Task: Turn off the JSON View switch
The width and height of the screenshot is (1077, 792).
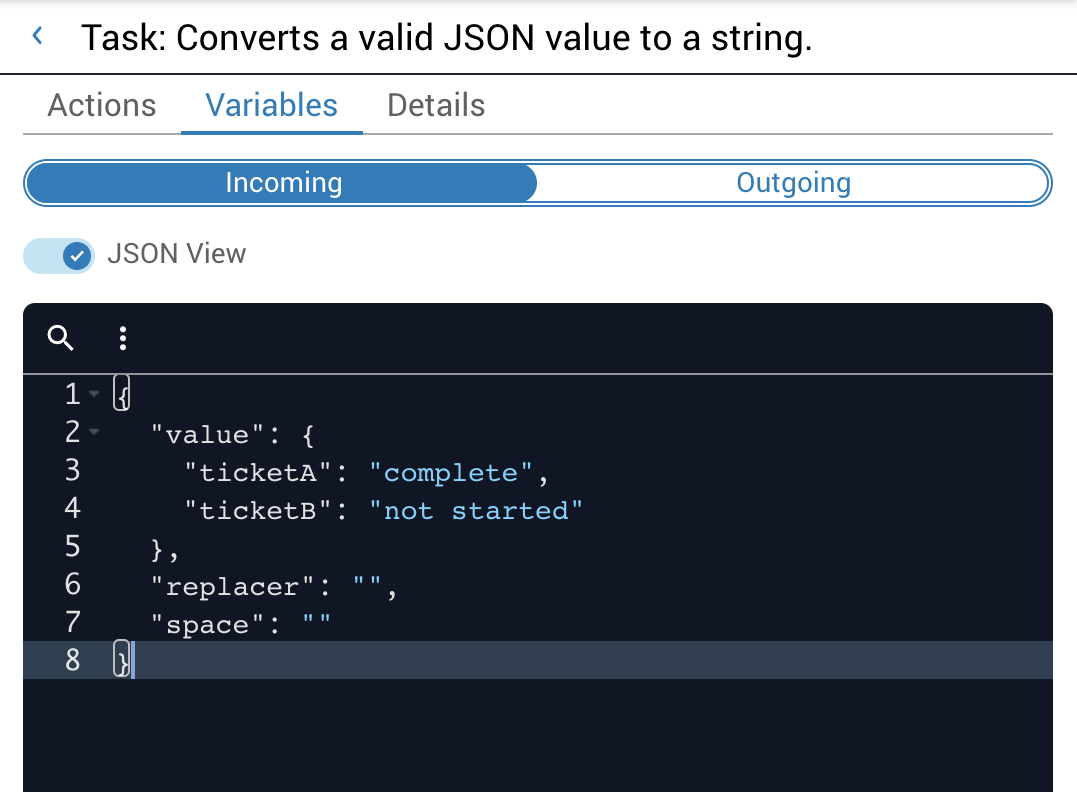Action: click(x=60, y=255)
